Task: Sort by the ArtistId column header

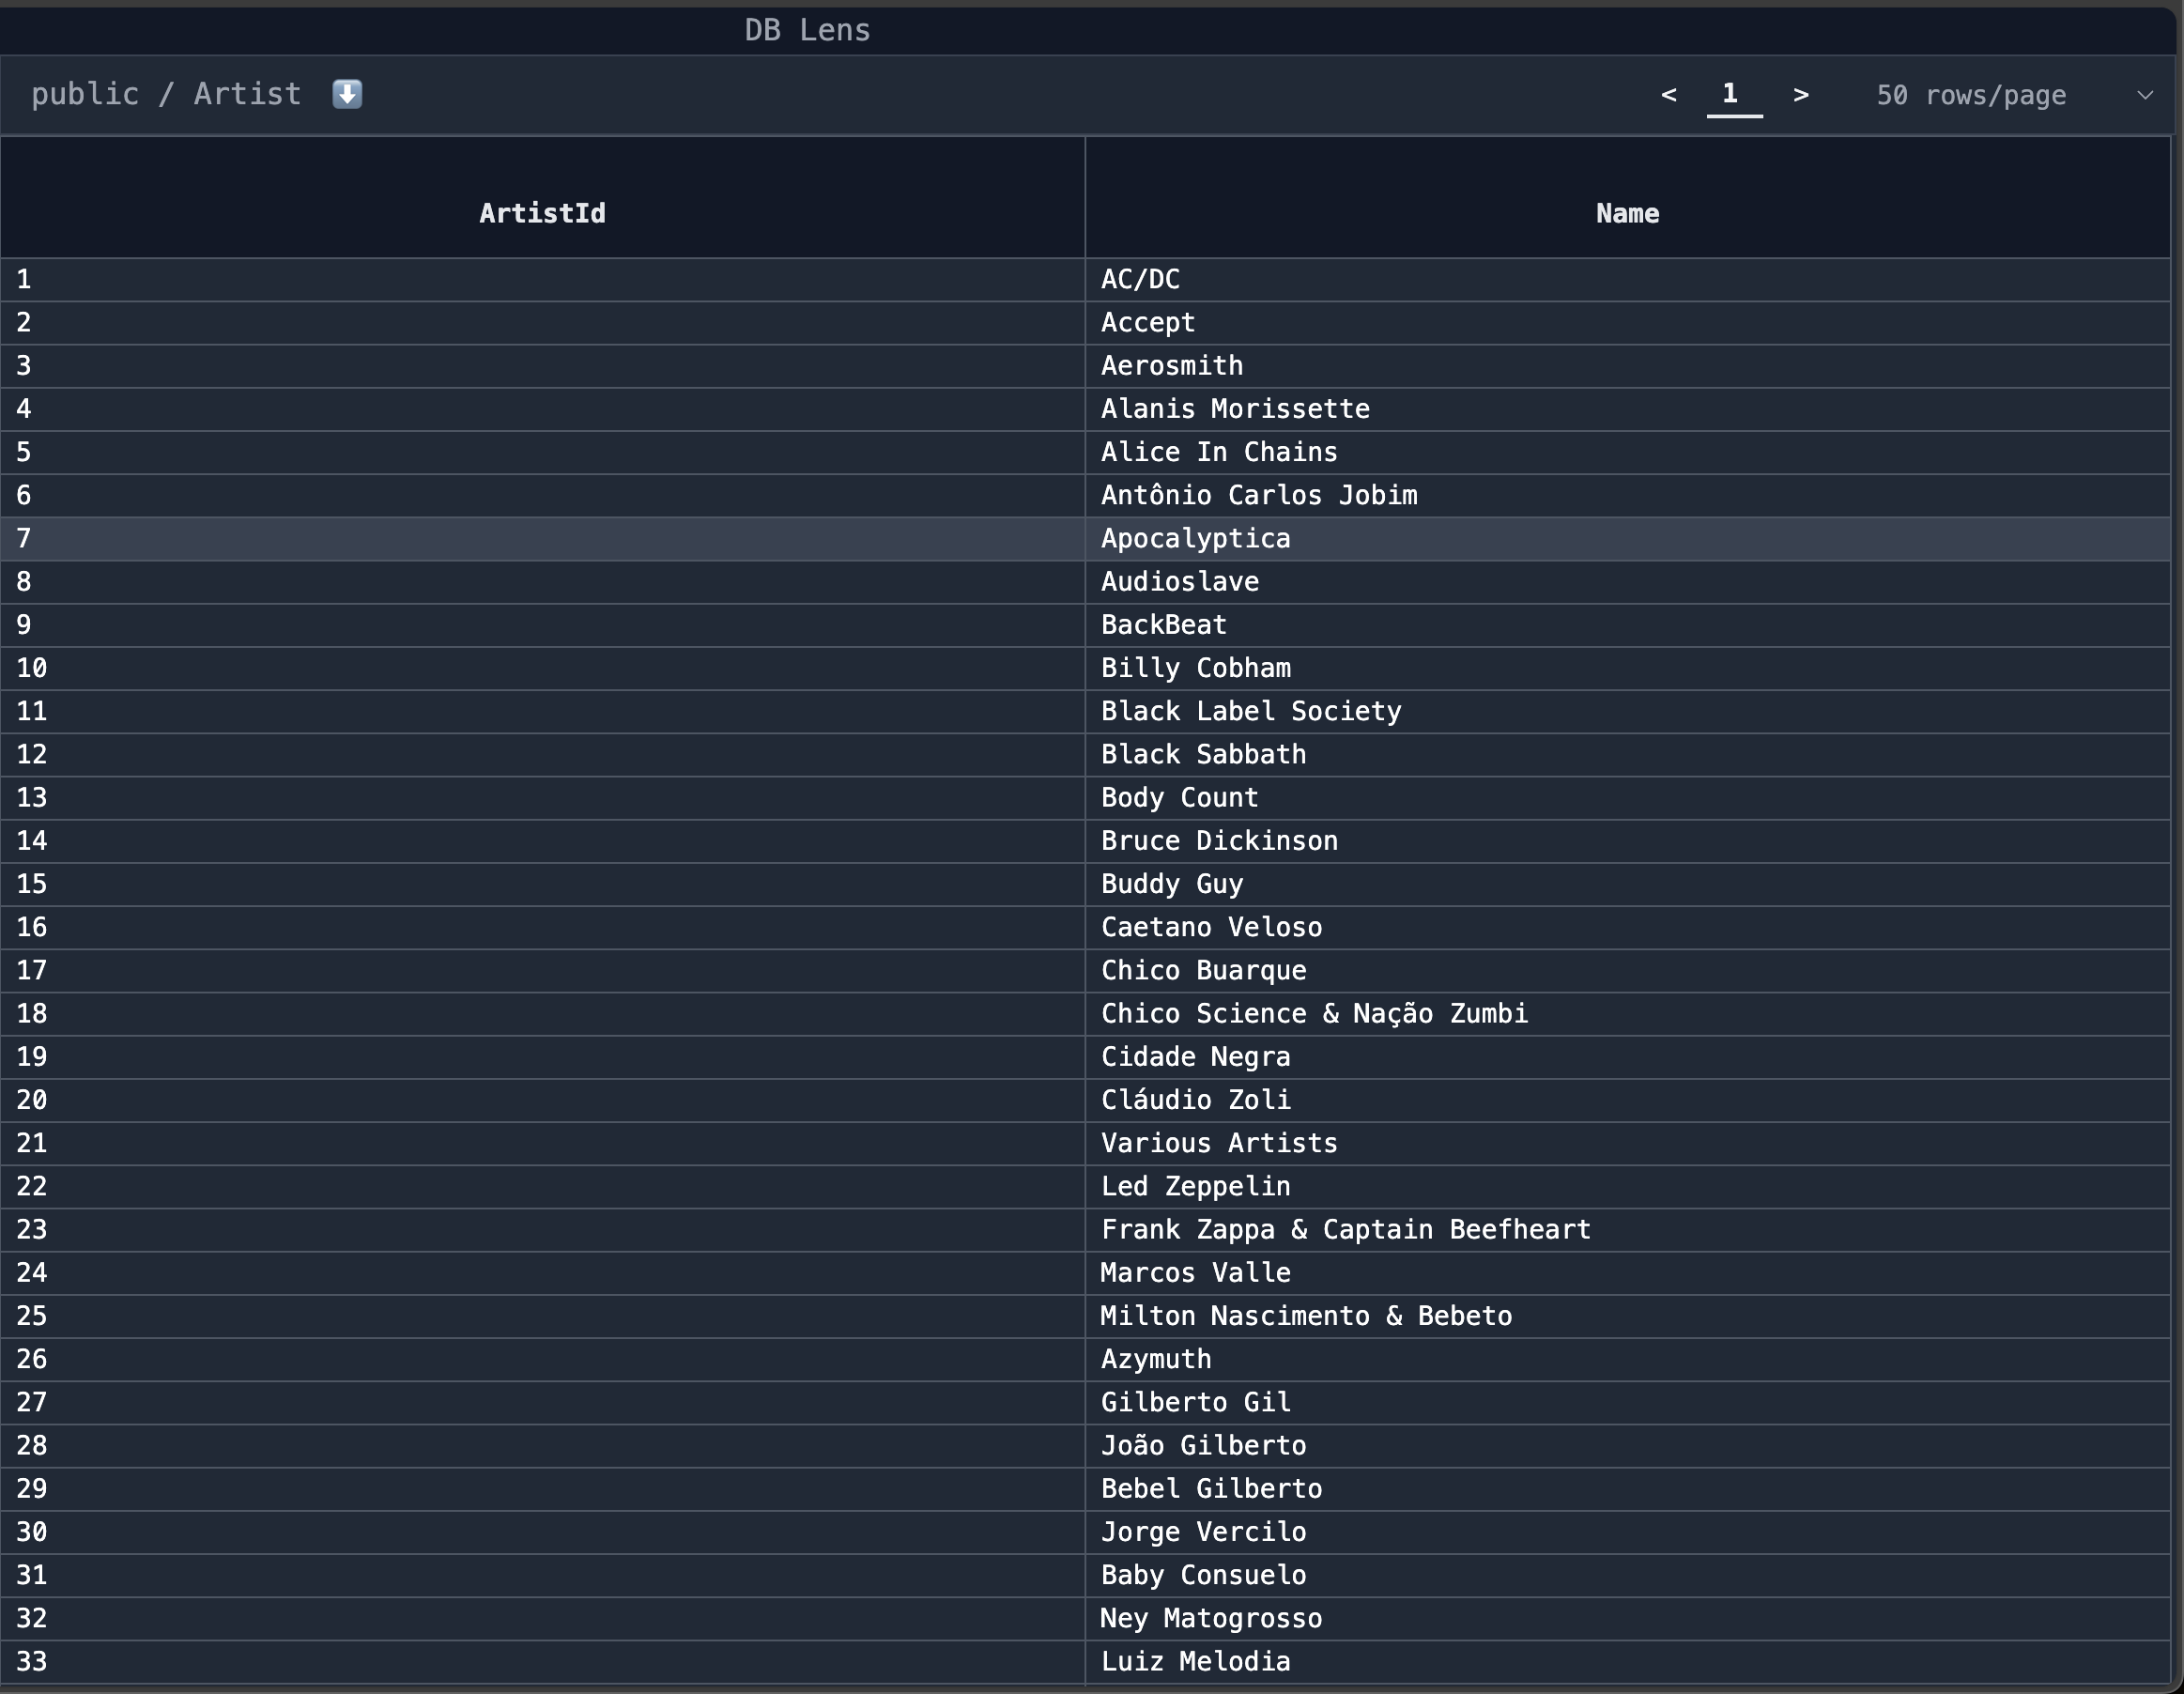Action: coord(541,212)
